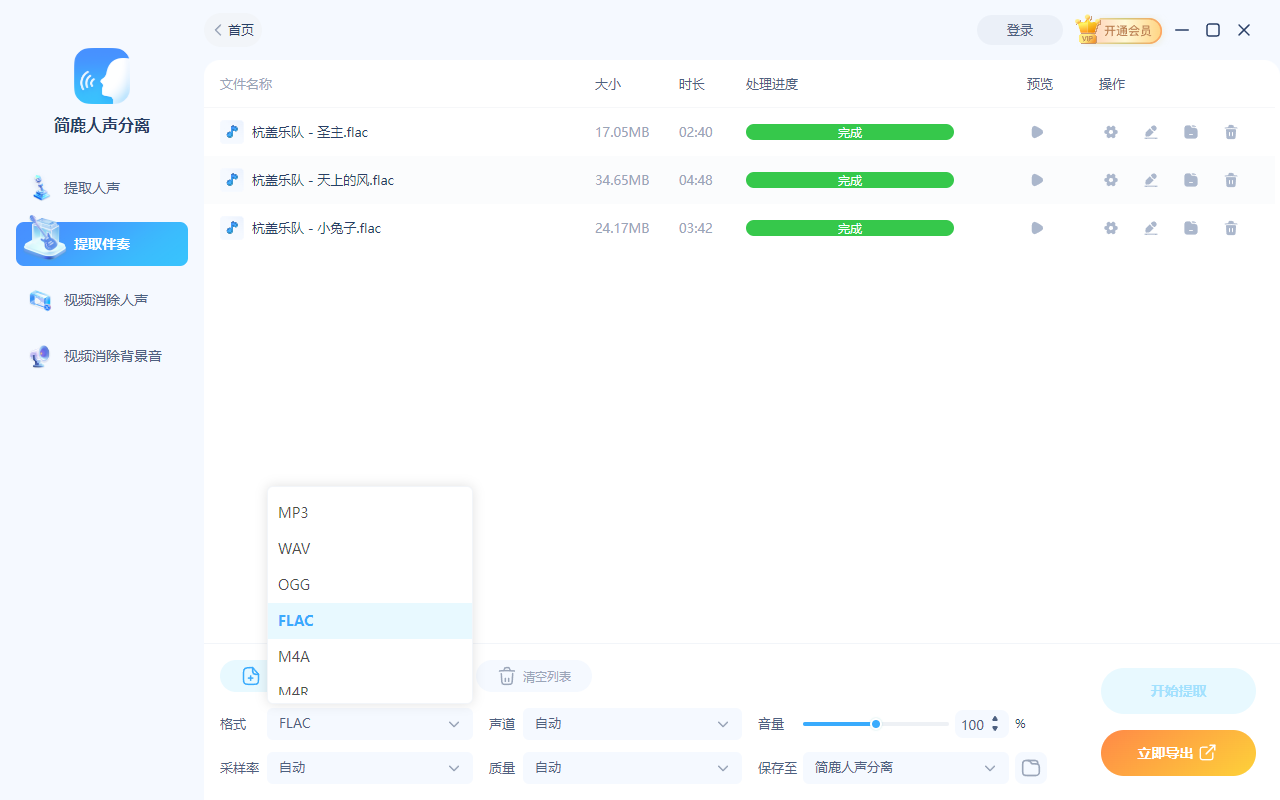
Task: Play preview of 圣主.flac
Action: (x=1037, y=132)
